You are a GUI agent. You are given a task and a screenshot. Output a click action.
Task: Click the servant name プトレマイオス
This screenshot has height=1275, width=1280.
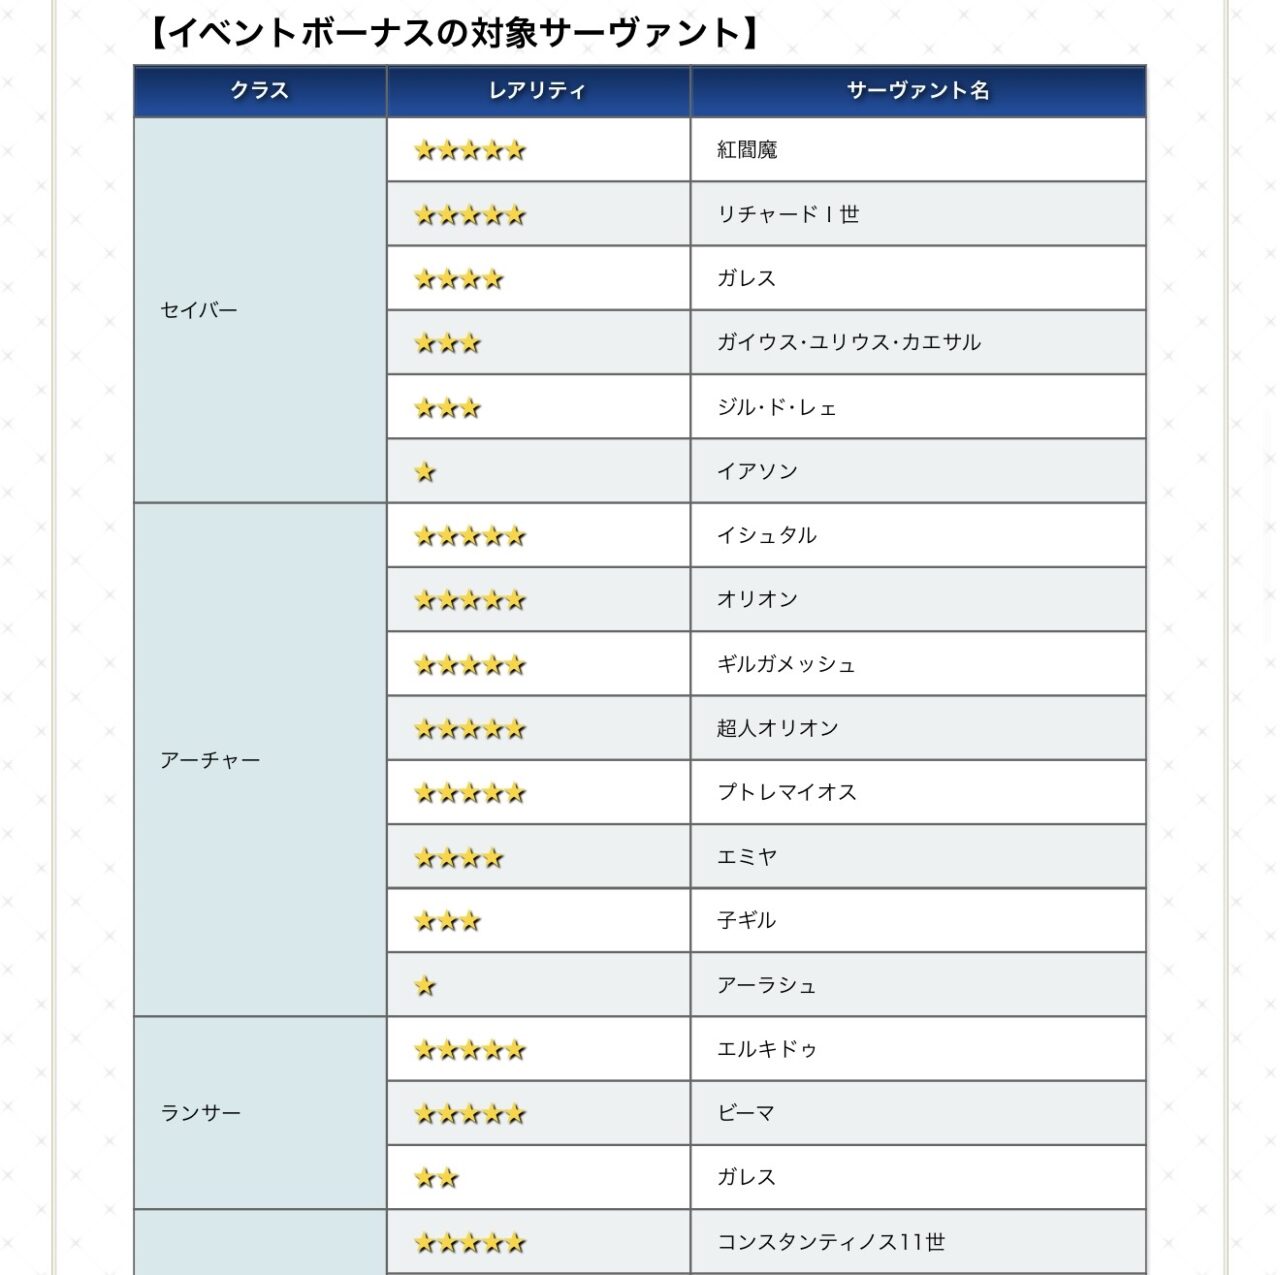[786, 792]
